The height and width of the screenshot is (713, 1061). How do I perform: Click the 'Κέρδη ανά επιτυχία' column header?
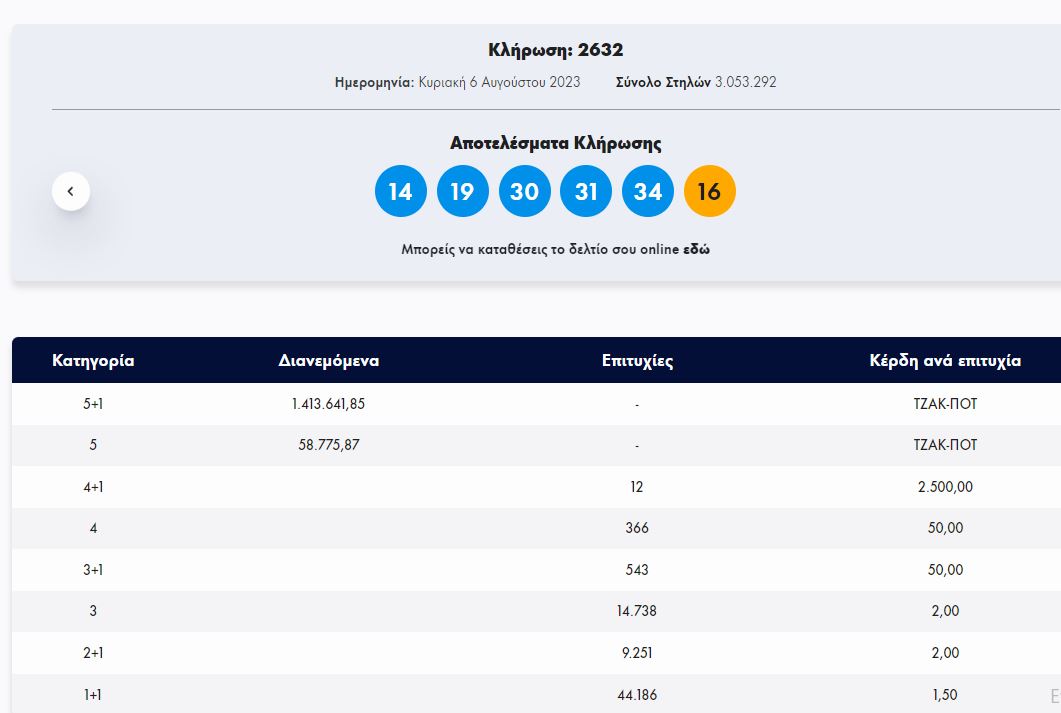coord(945,361)
